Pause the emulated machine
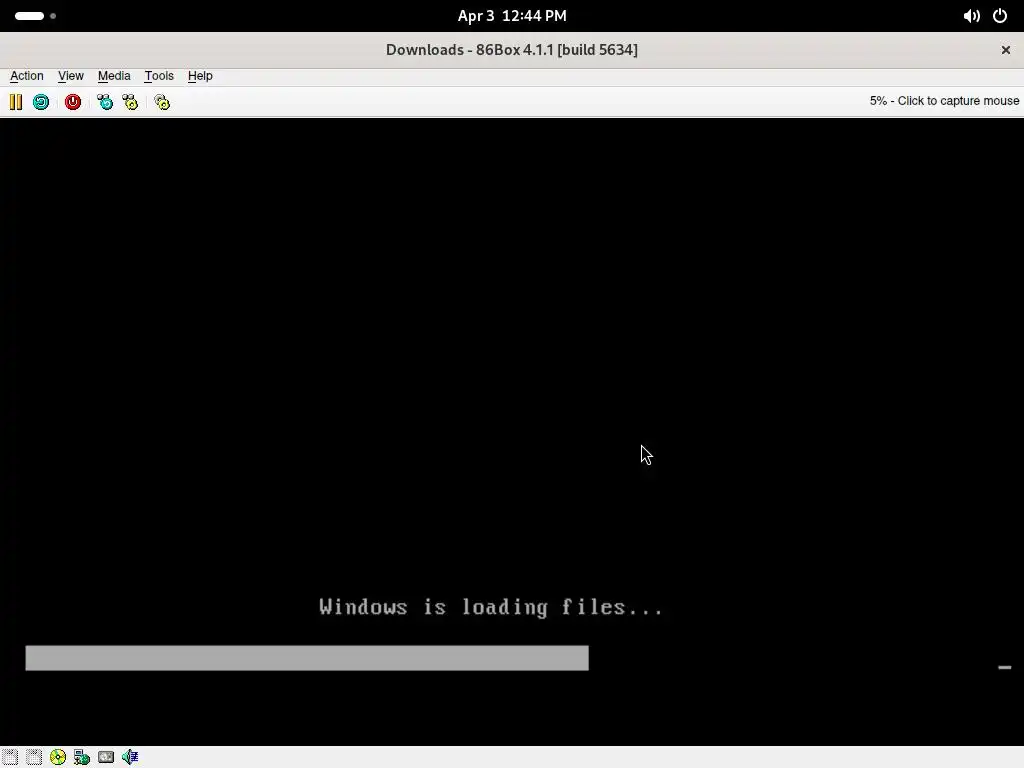The image size is (1024, 768). click(16, 102)
